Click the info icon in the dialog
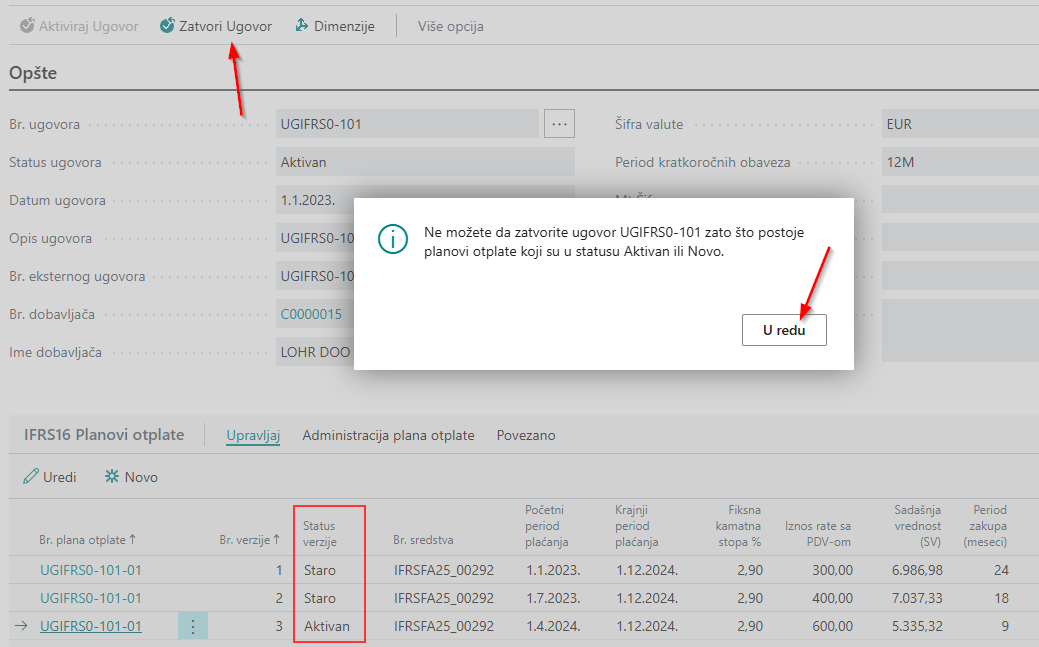1039x647 pixels. click(x=392, y=239)
